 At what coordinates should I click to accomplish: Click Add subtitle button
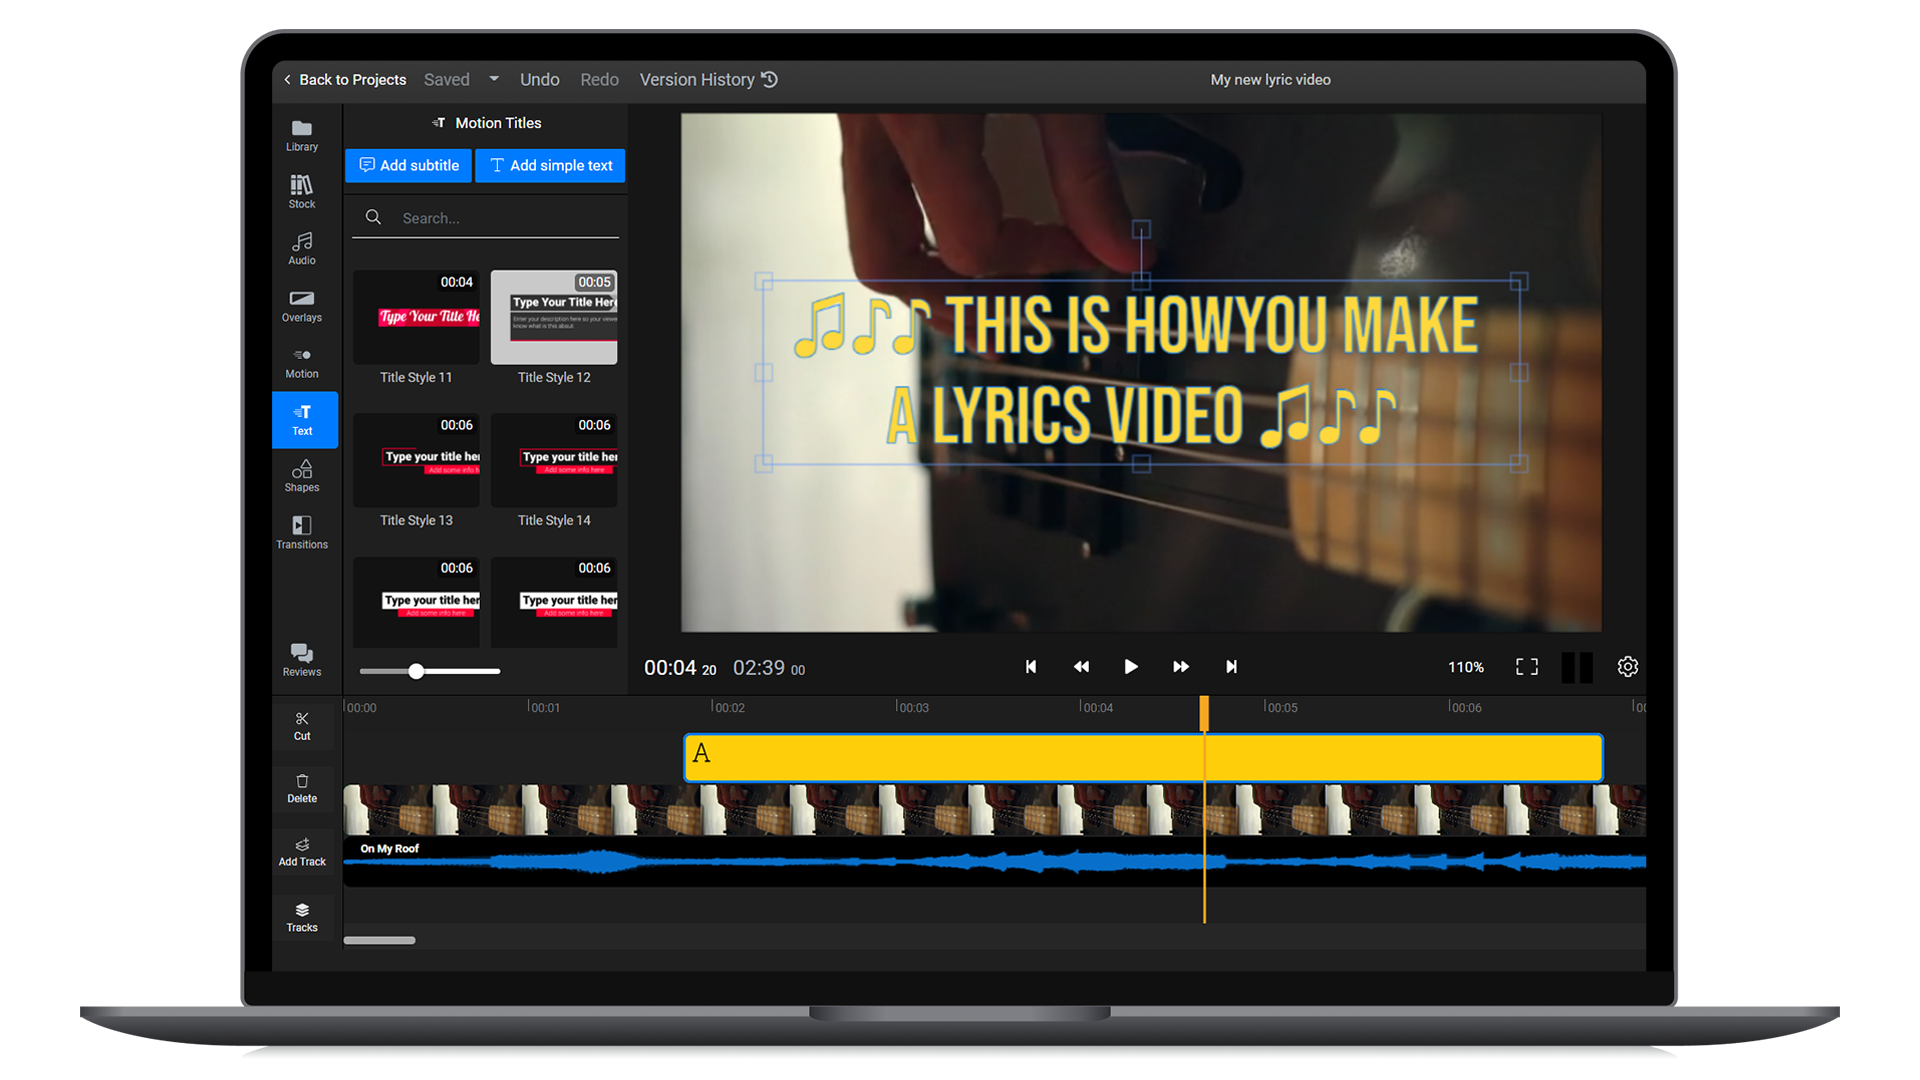tap(408, 165)
